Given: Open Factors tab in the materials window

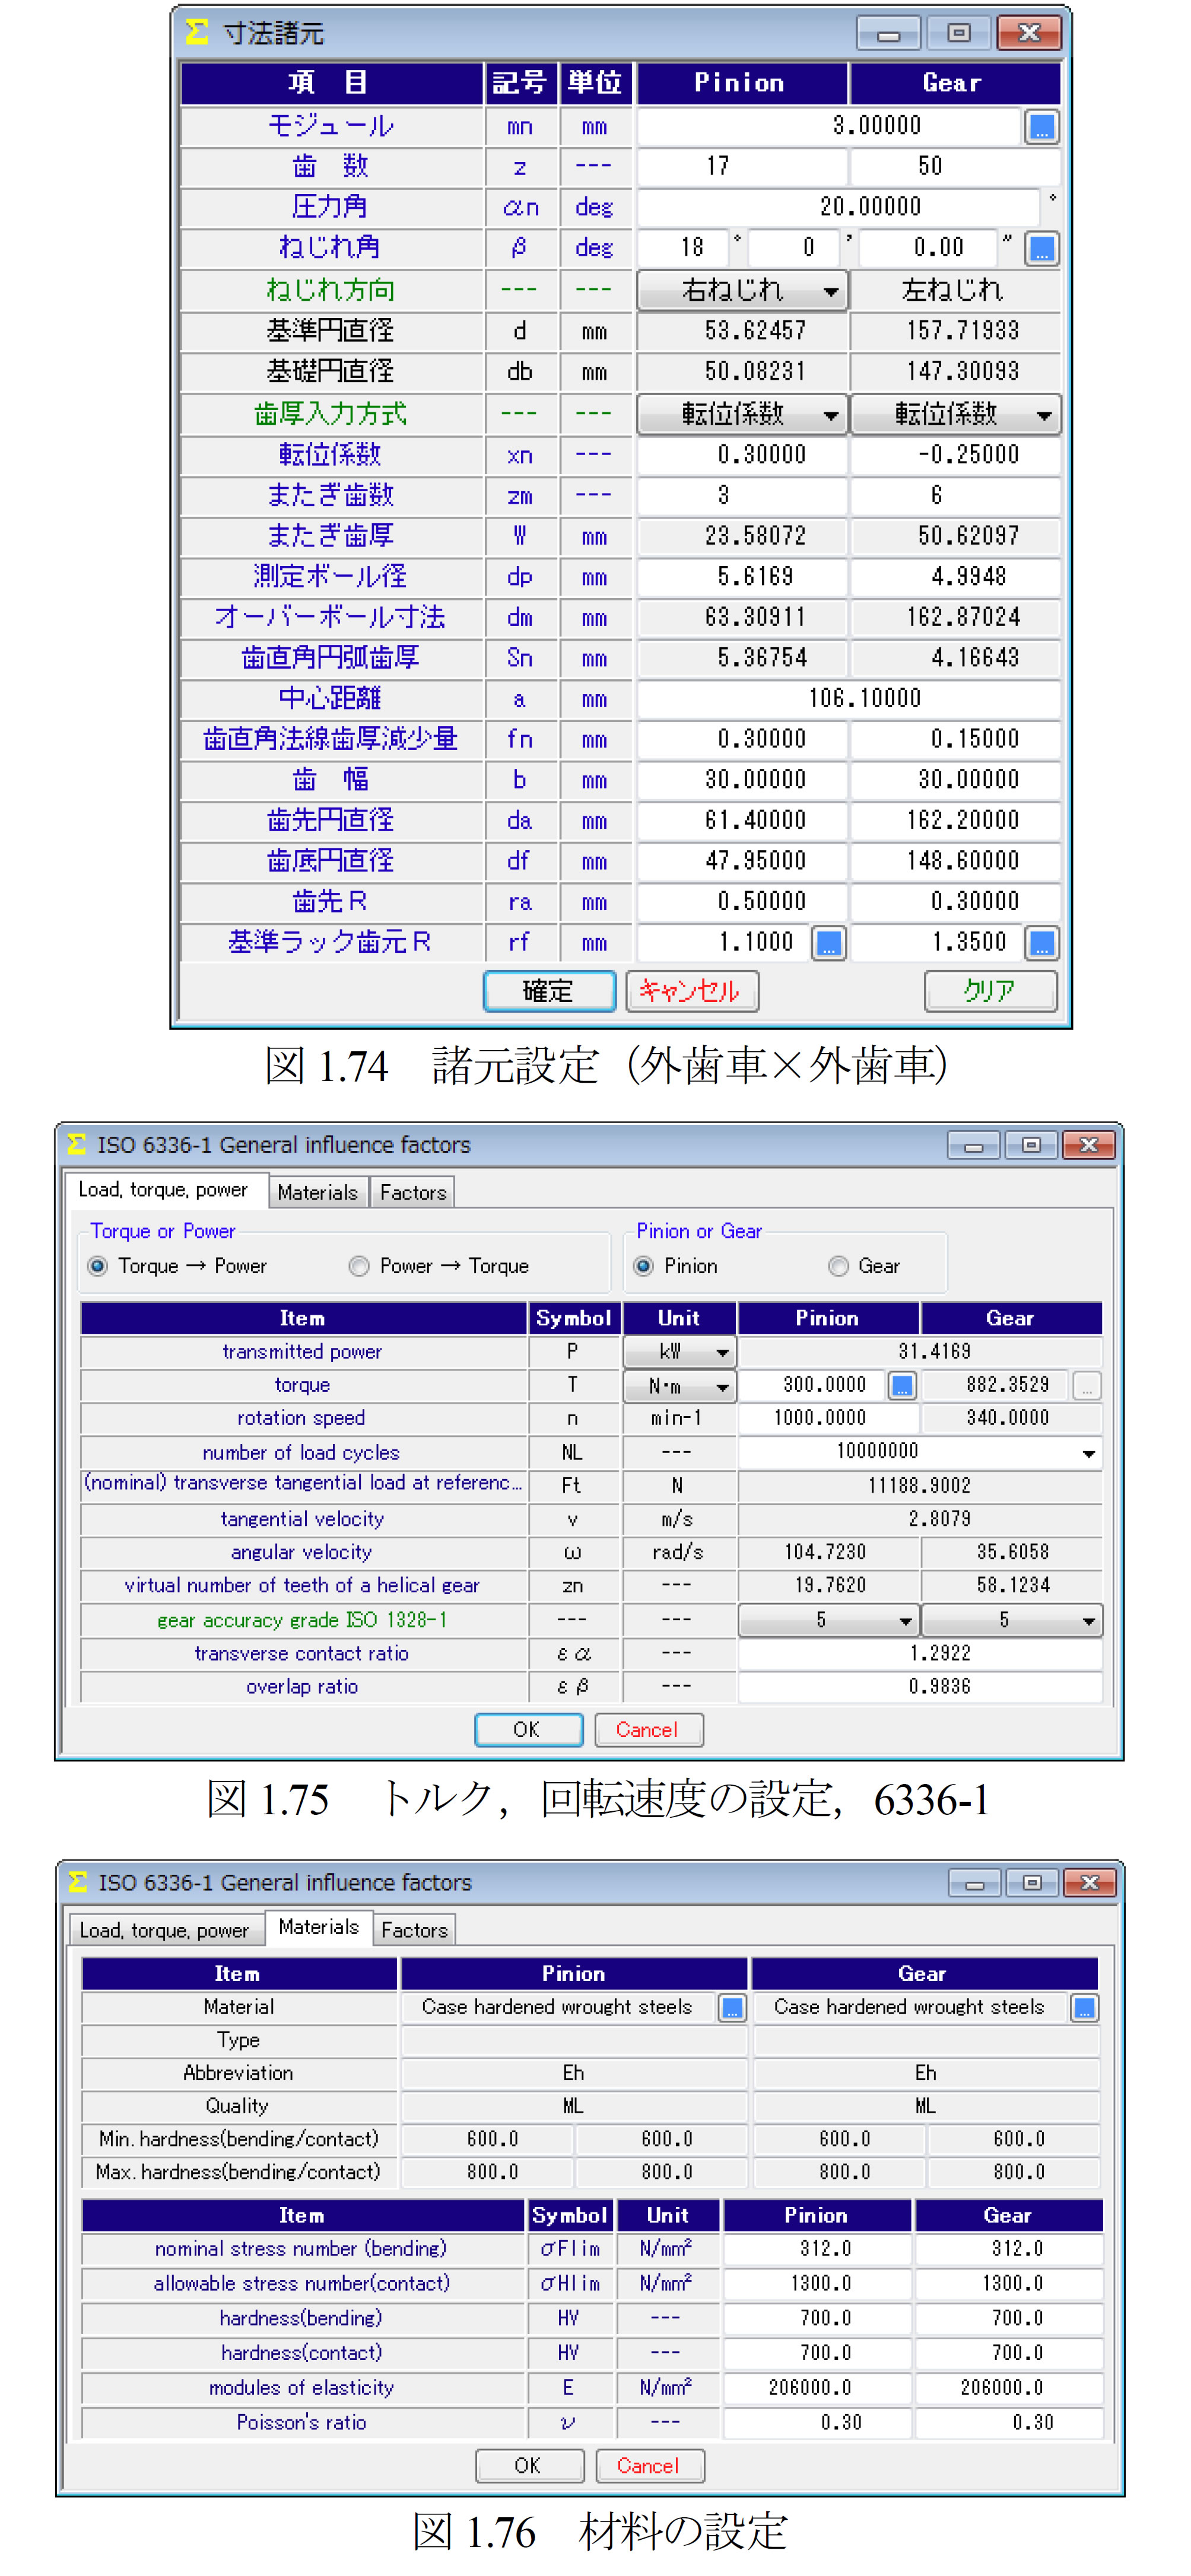Looking at the screenshot, I should [414, 1930].
